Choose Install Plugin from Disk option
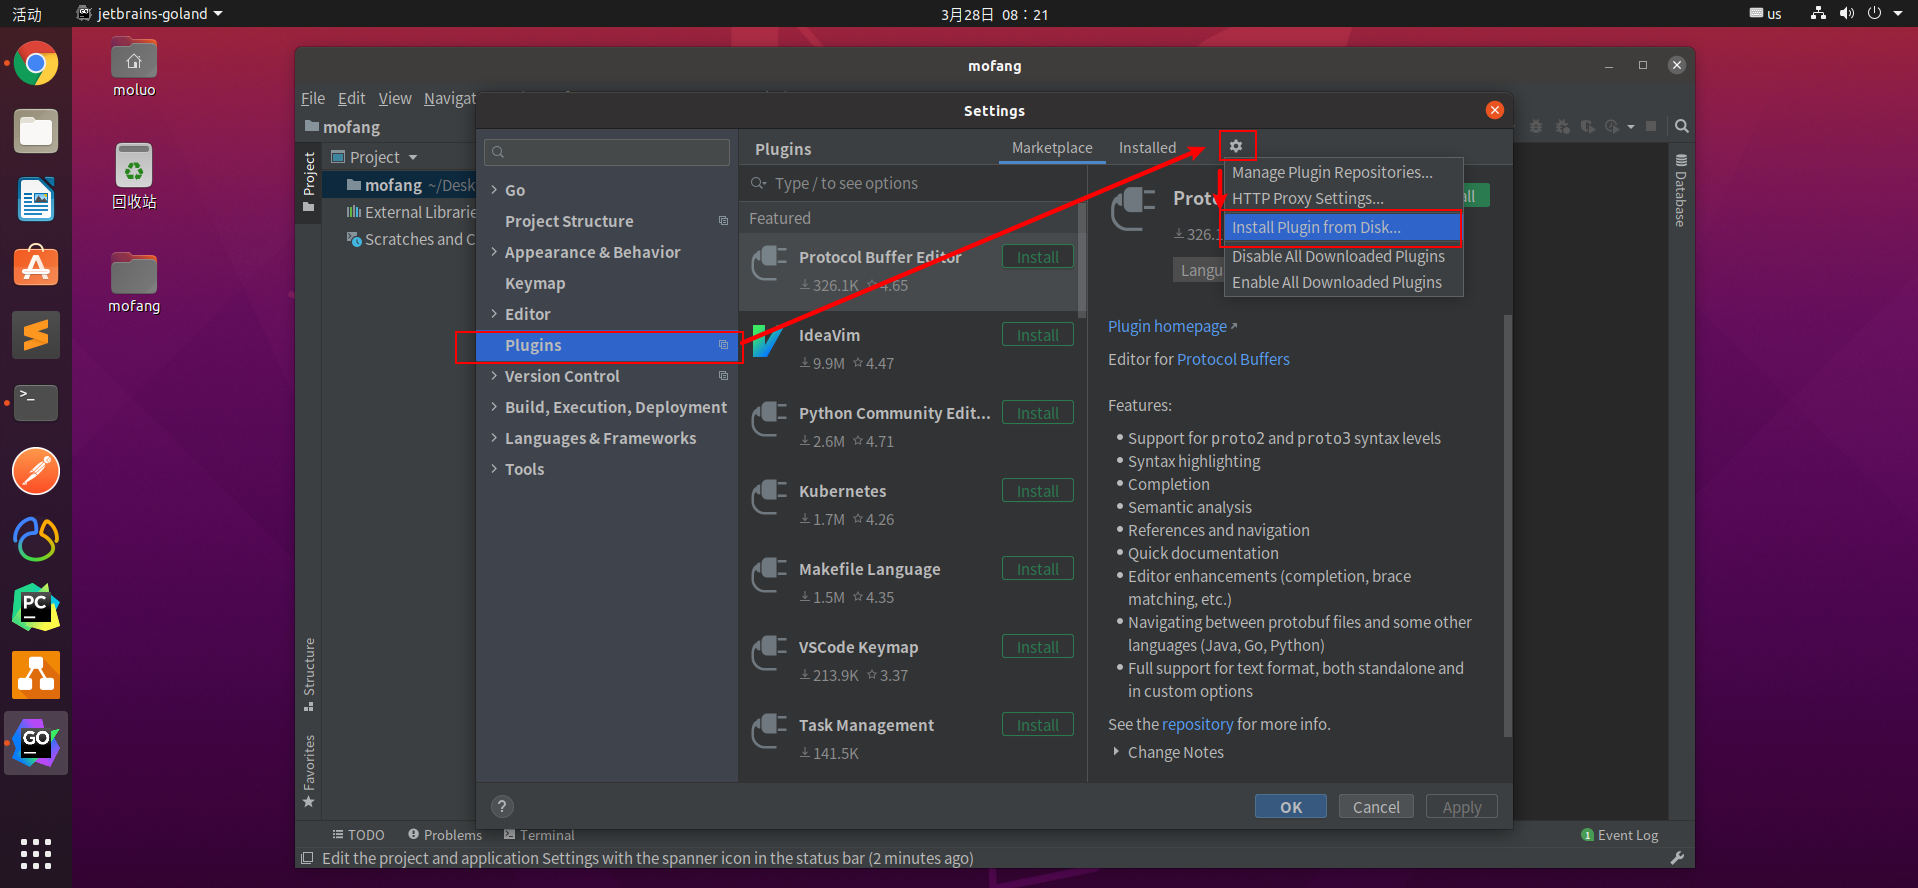1918x888 pixels. pyautogui.click(x=1342, y=227)
